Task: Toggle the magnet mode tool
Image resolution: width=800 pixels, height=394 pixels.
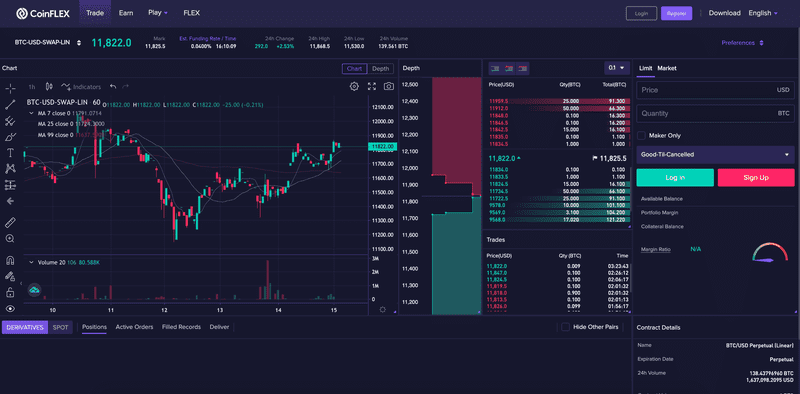Action: [10, 260]
